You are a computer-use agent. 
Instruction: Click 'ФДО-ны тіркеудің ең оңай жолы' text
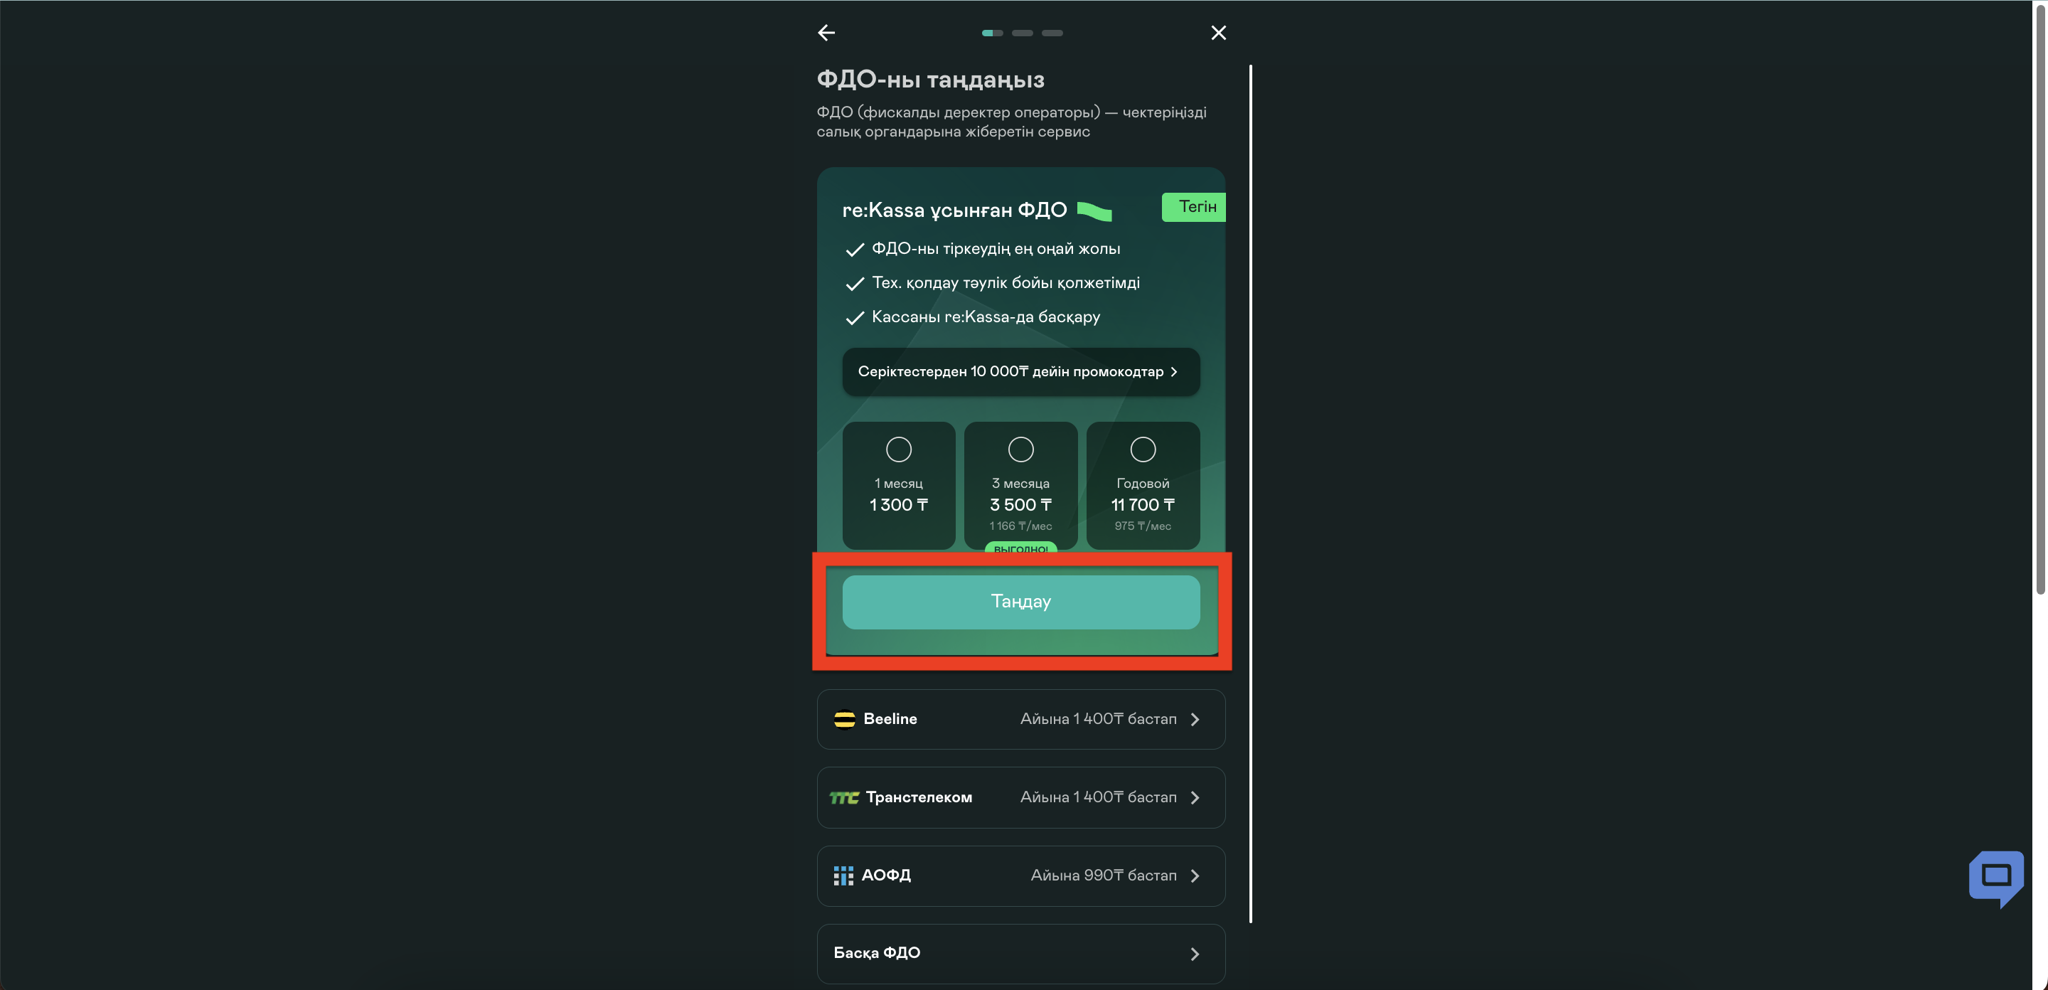tap(996, 249)
